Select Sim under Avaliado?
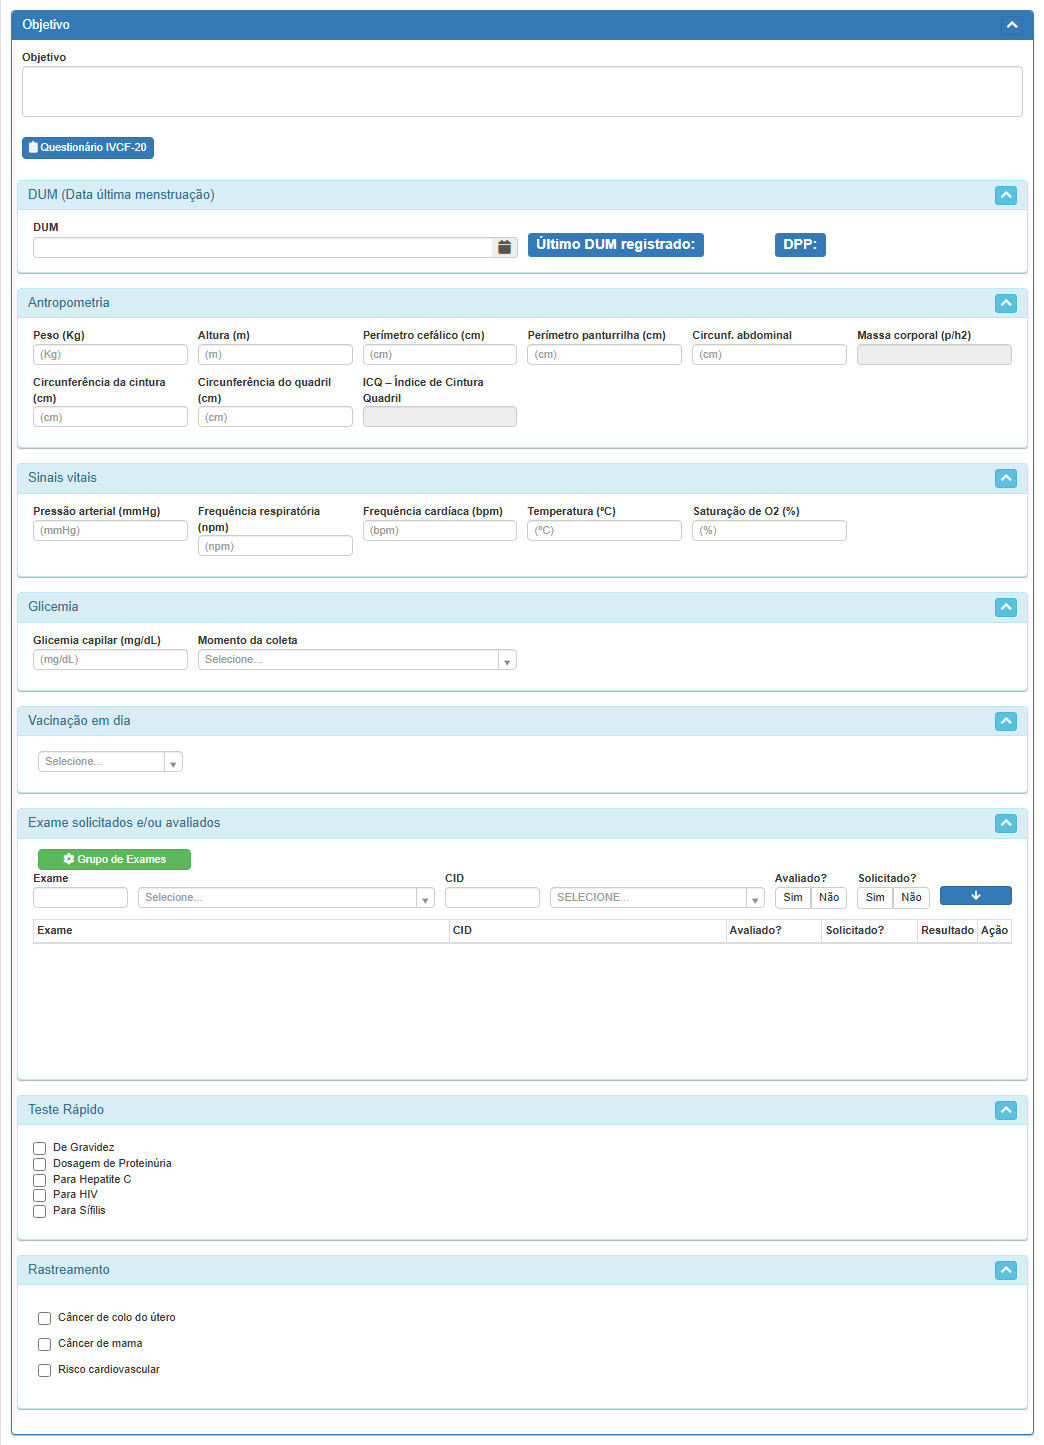The height and width of the screenshot is (1445, 1044). coord(793,898)
